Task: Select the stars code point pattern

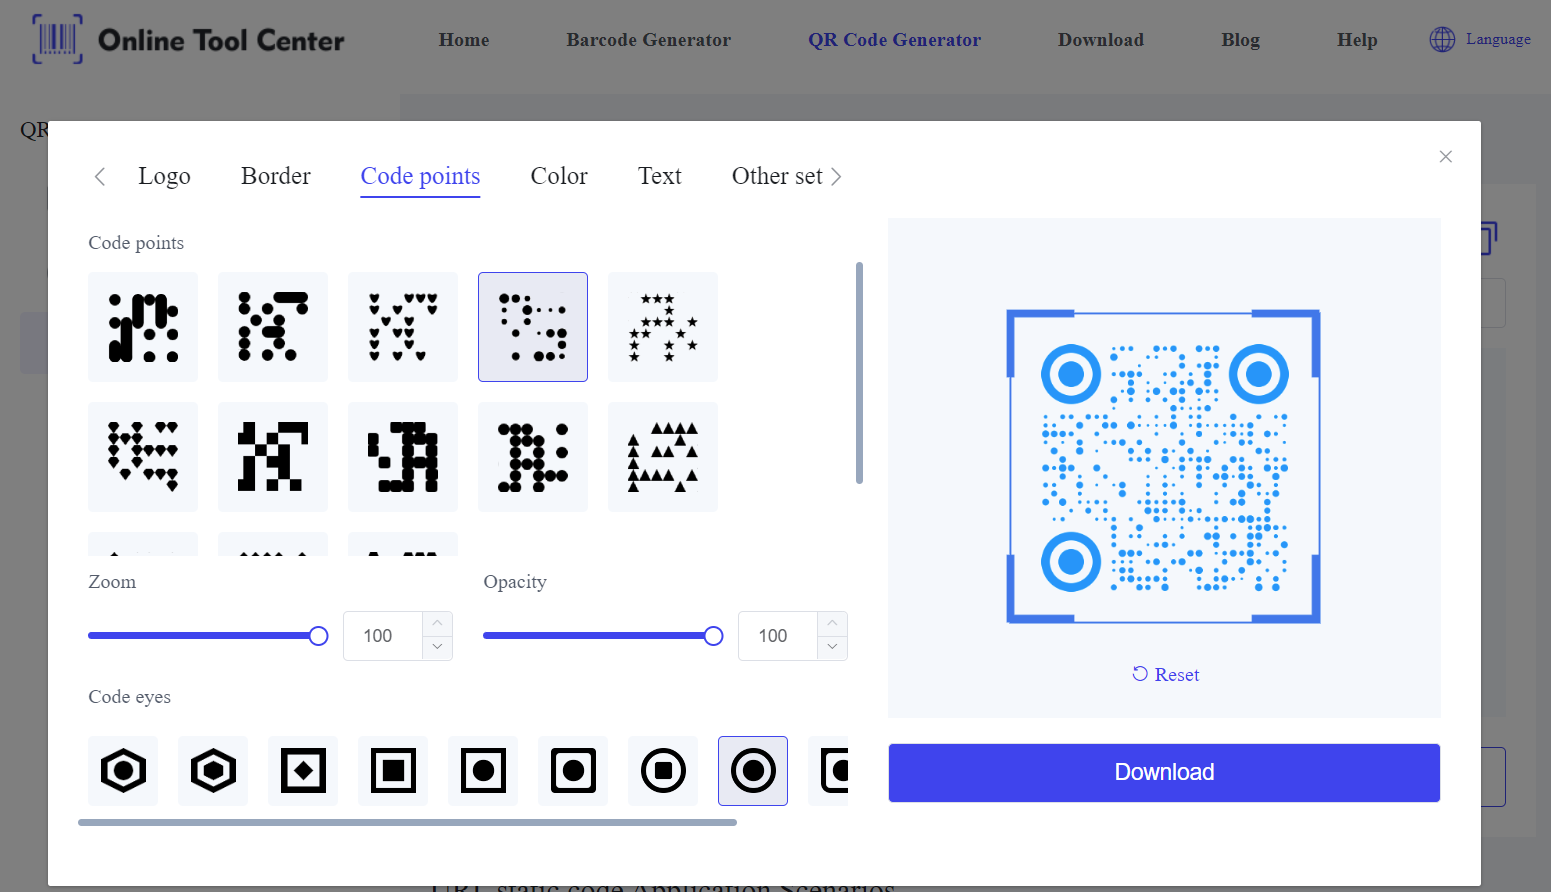Action: click(x=663, y=327)
